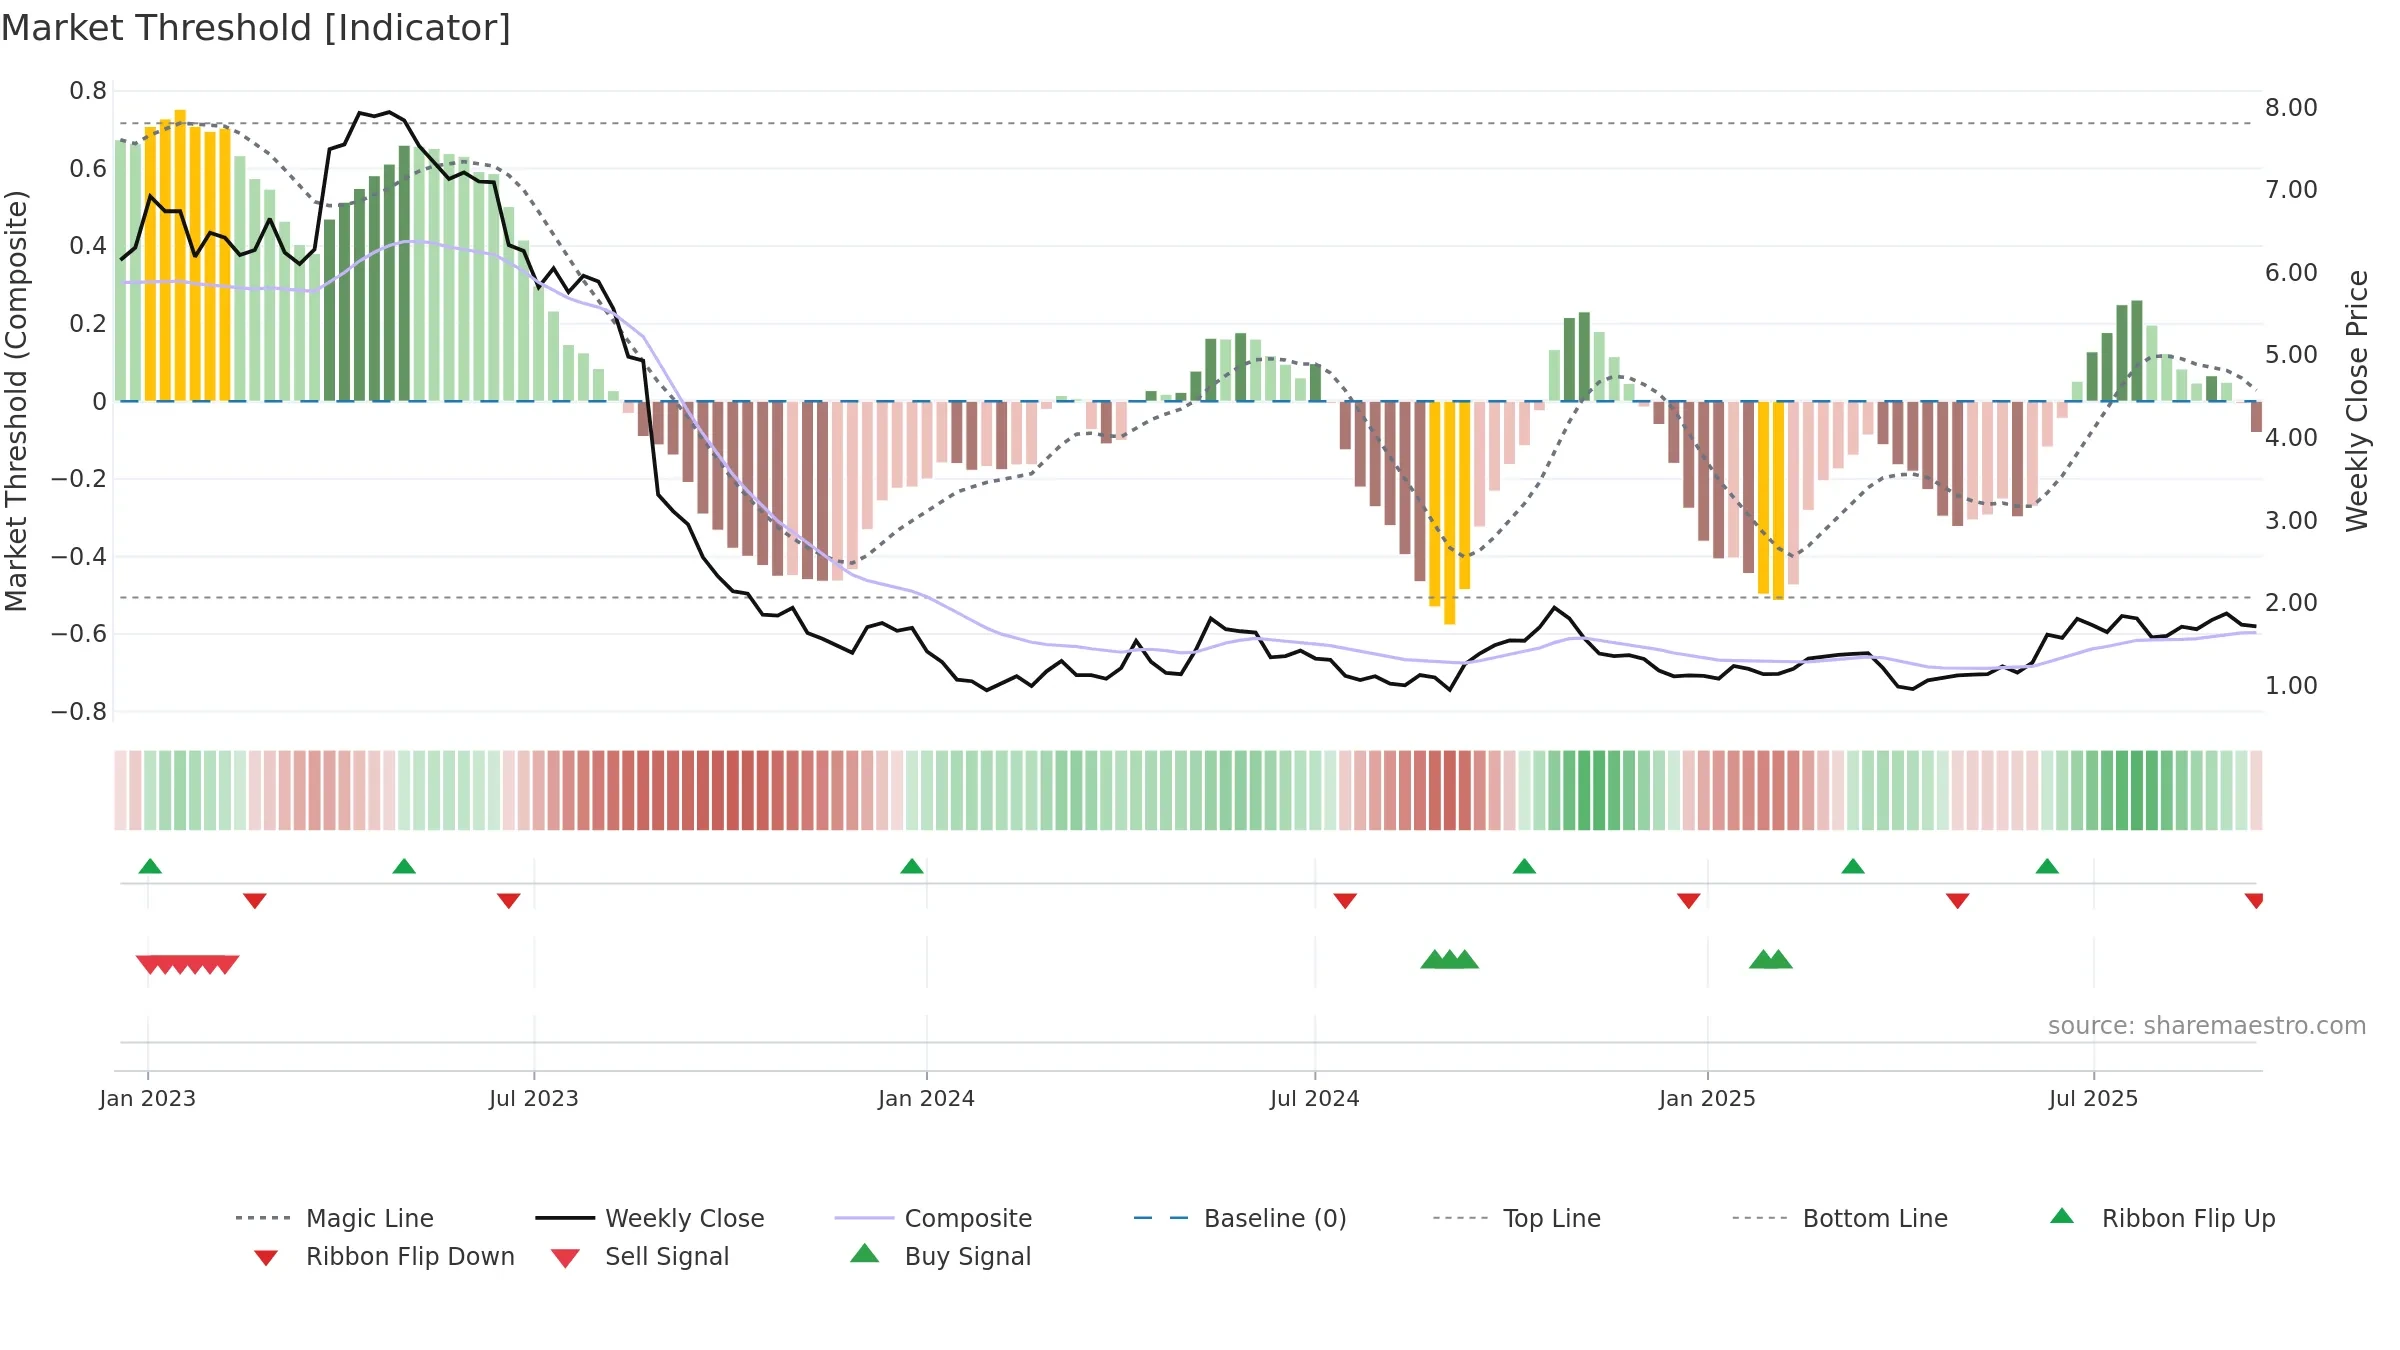The image size is (2400, 1350).
Task: Click the 3.00 price tick label
Action: (2291, 520)
